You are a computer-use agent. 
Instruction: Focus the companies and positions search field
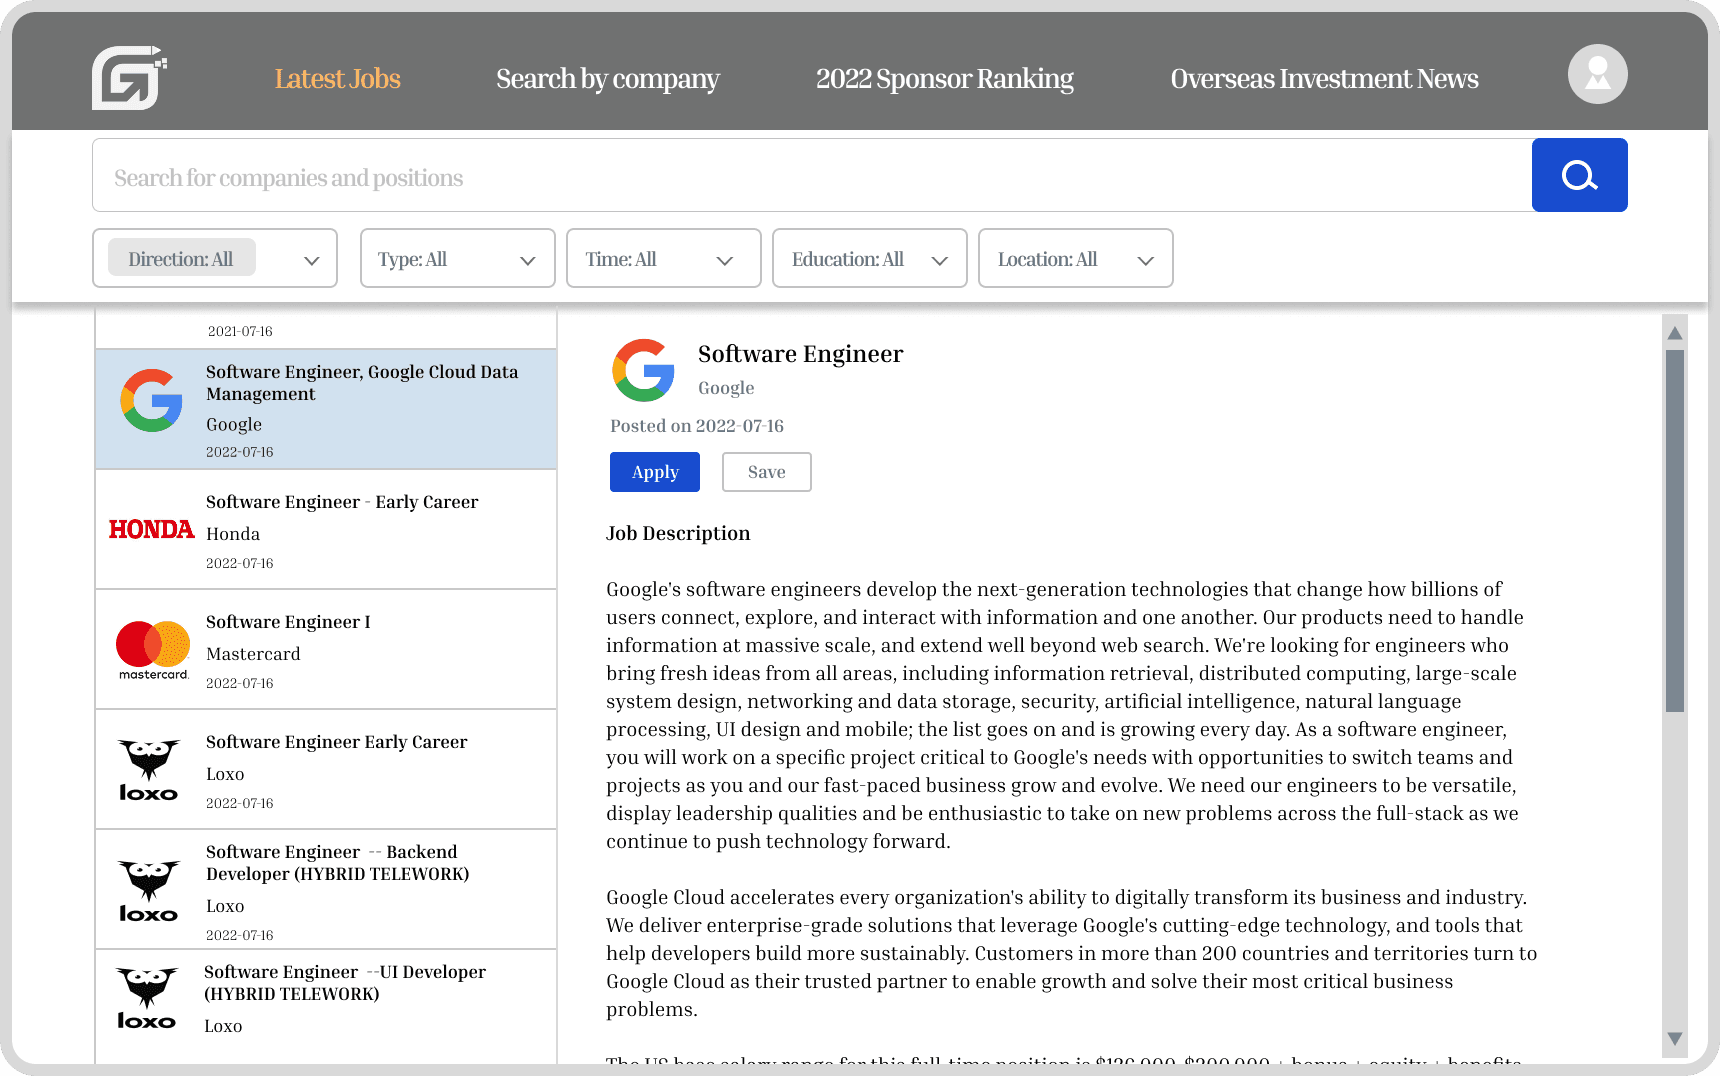pyautogui.click(x=812, y=175)
